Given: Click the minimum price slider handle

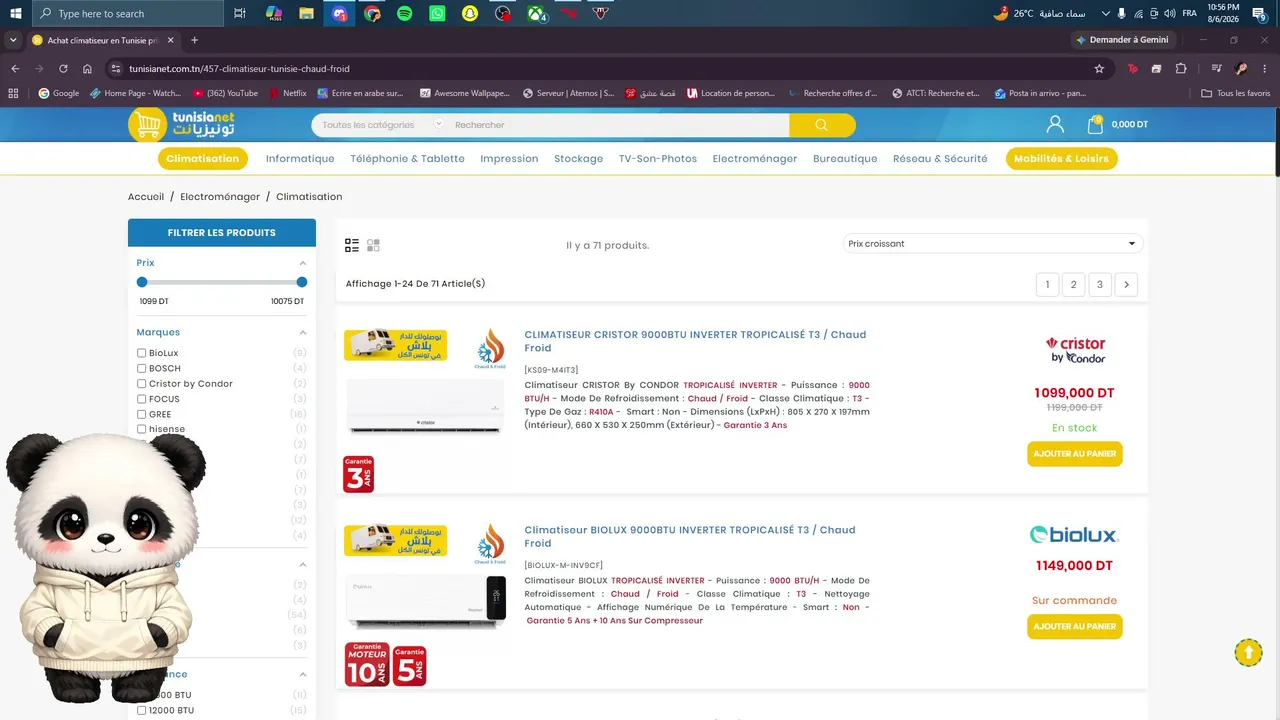Looking at the screenshot, I should pos(142,282).
